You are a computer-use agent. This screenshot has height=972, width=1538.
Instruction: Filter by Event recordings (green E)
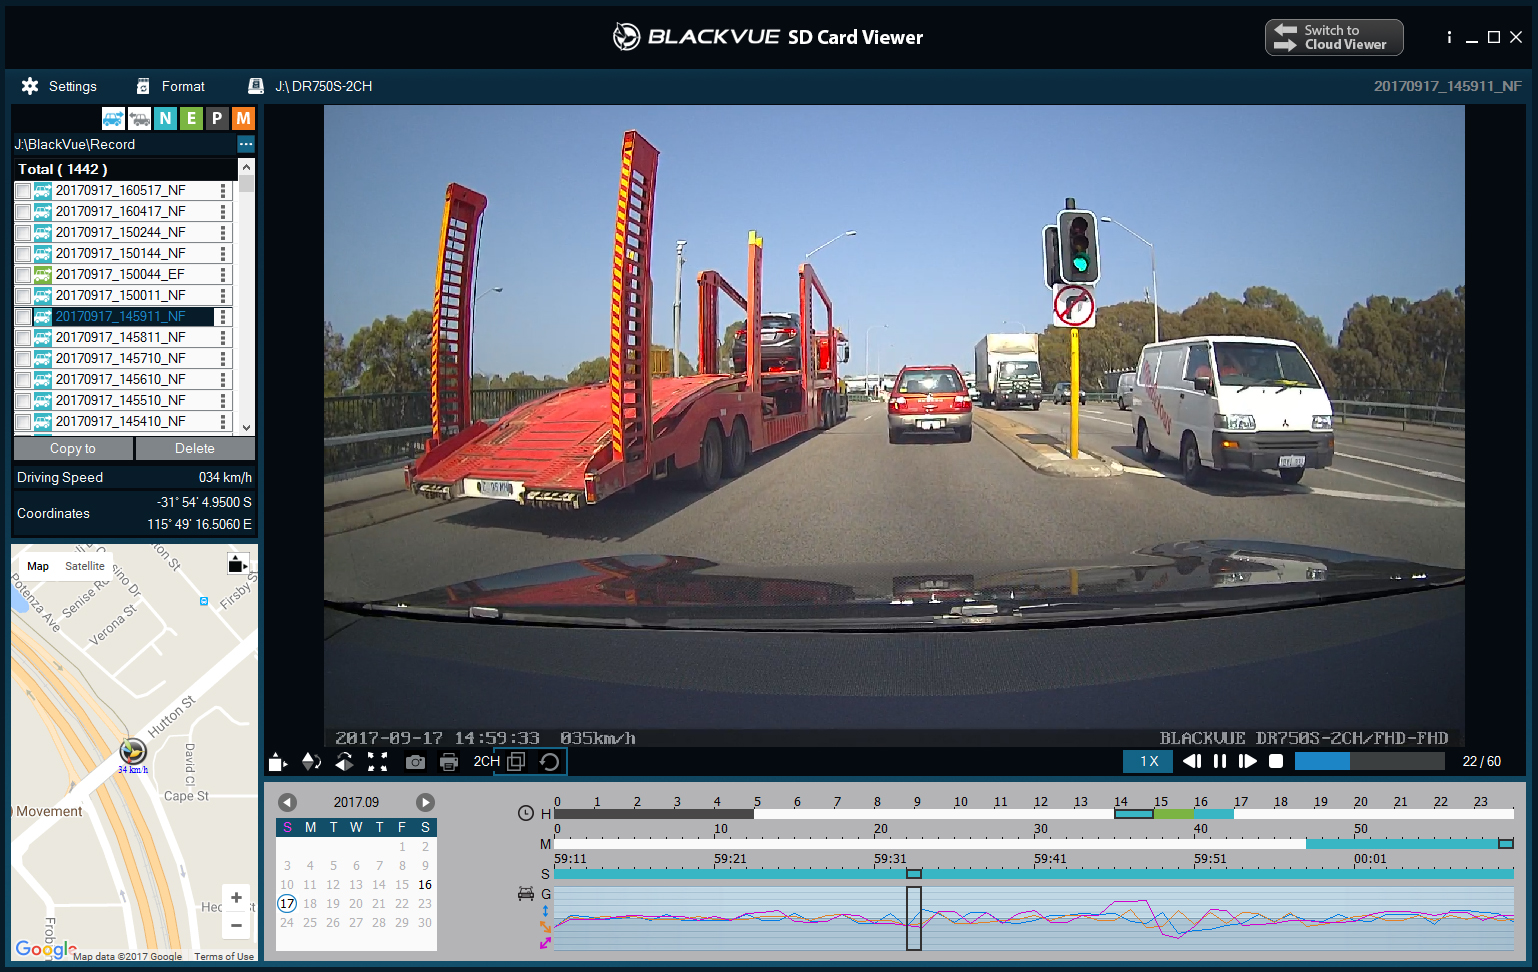[x=191, y=119]
